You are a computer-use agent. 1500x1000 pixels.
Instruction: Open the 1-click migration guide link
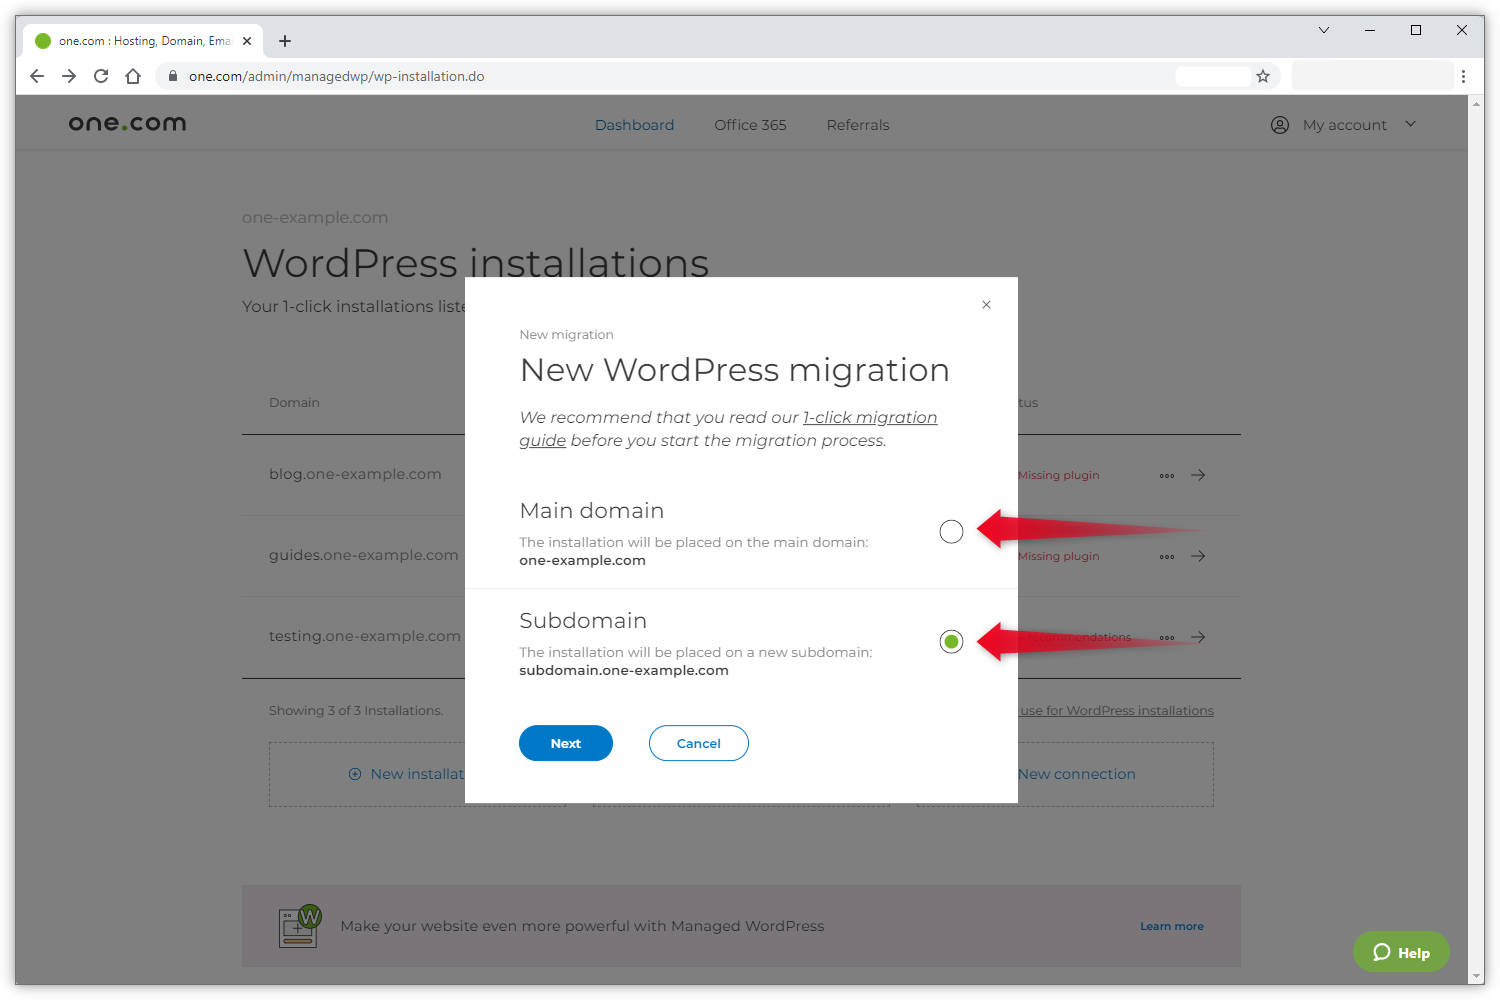[869, 418]
